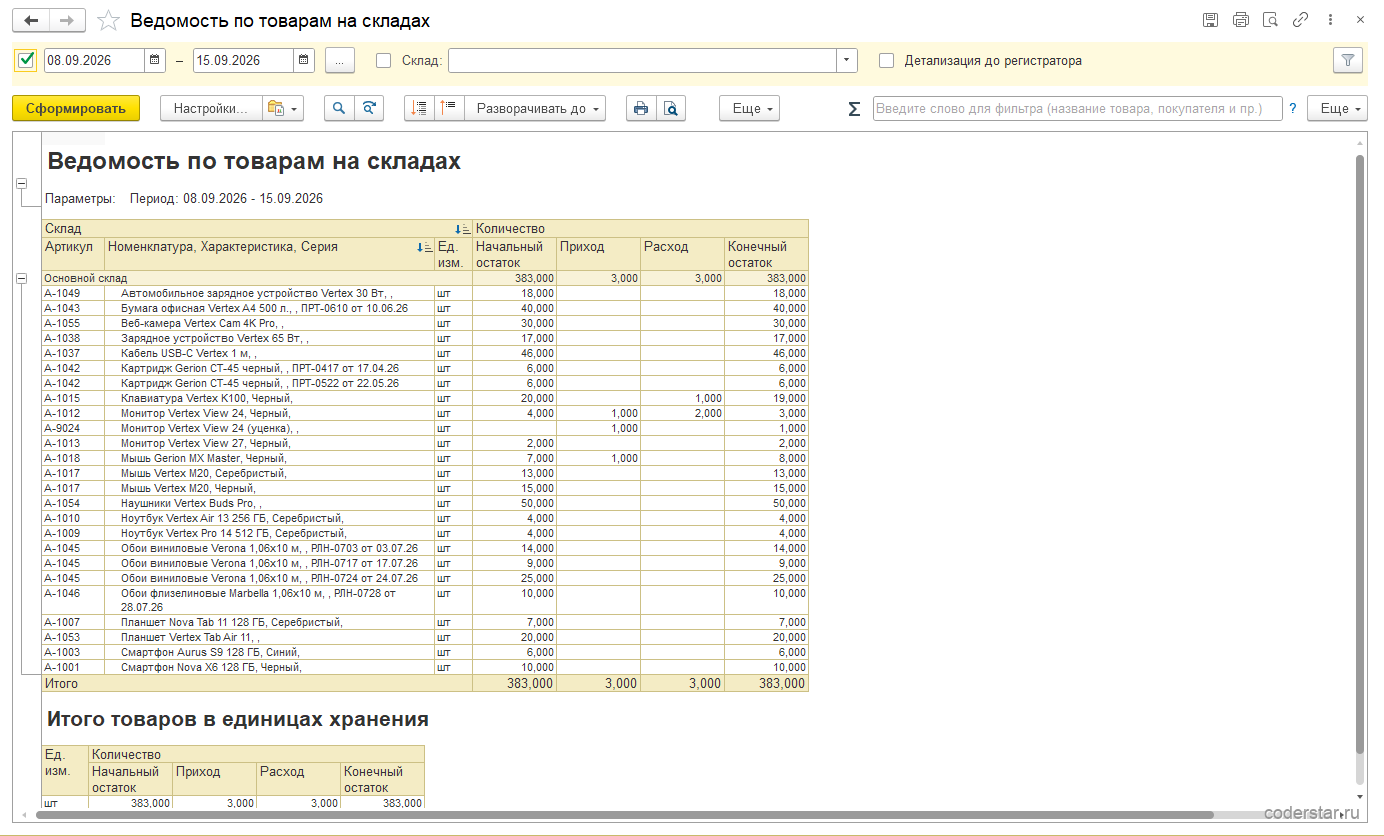The image size is (1384, 836).
Task: Click the start date field 08.09.2026
Action: (94, 60)
